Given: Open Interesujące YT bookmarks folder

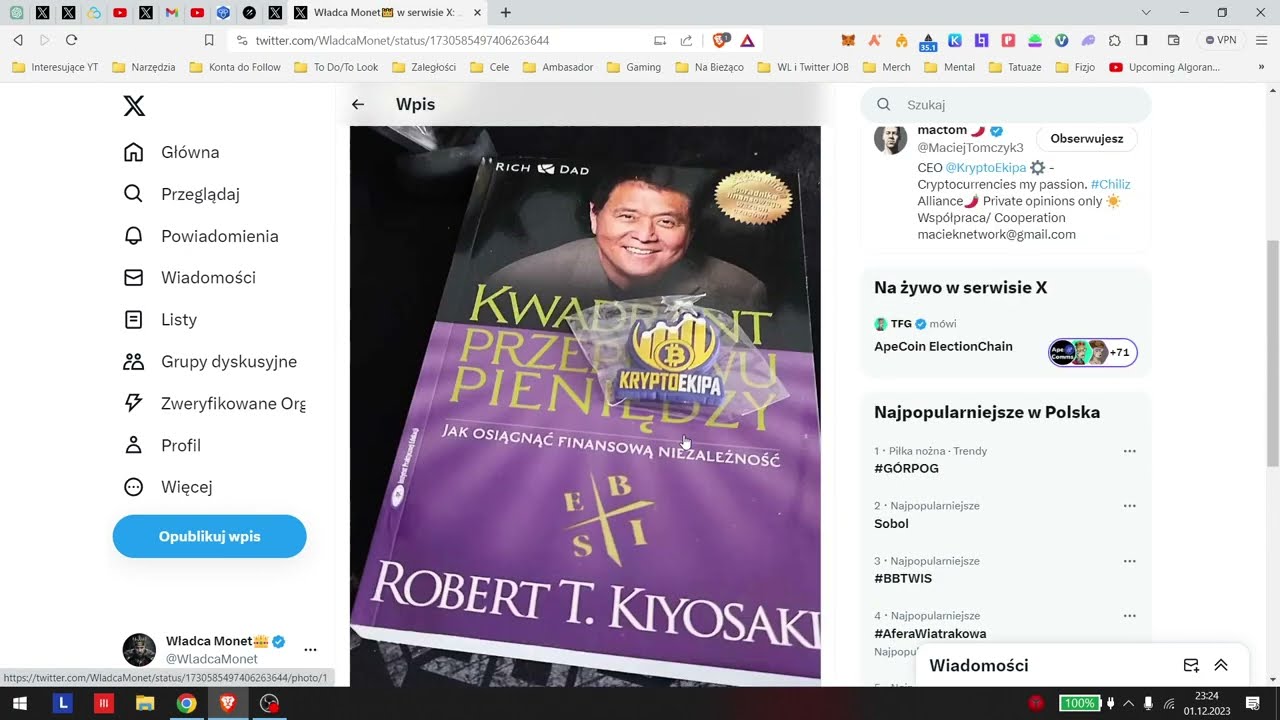Looking at the screenshot, I should 55,67.
